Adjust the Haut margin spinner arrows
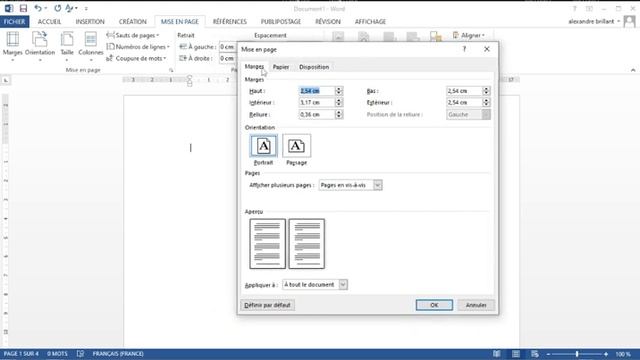This screenshot has height=360, width=640. click(339, 91)
